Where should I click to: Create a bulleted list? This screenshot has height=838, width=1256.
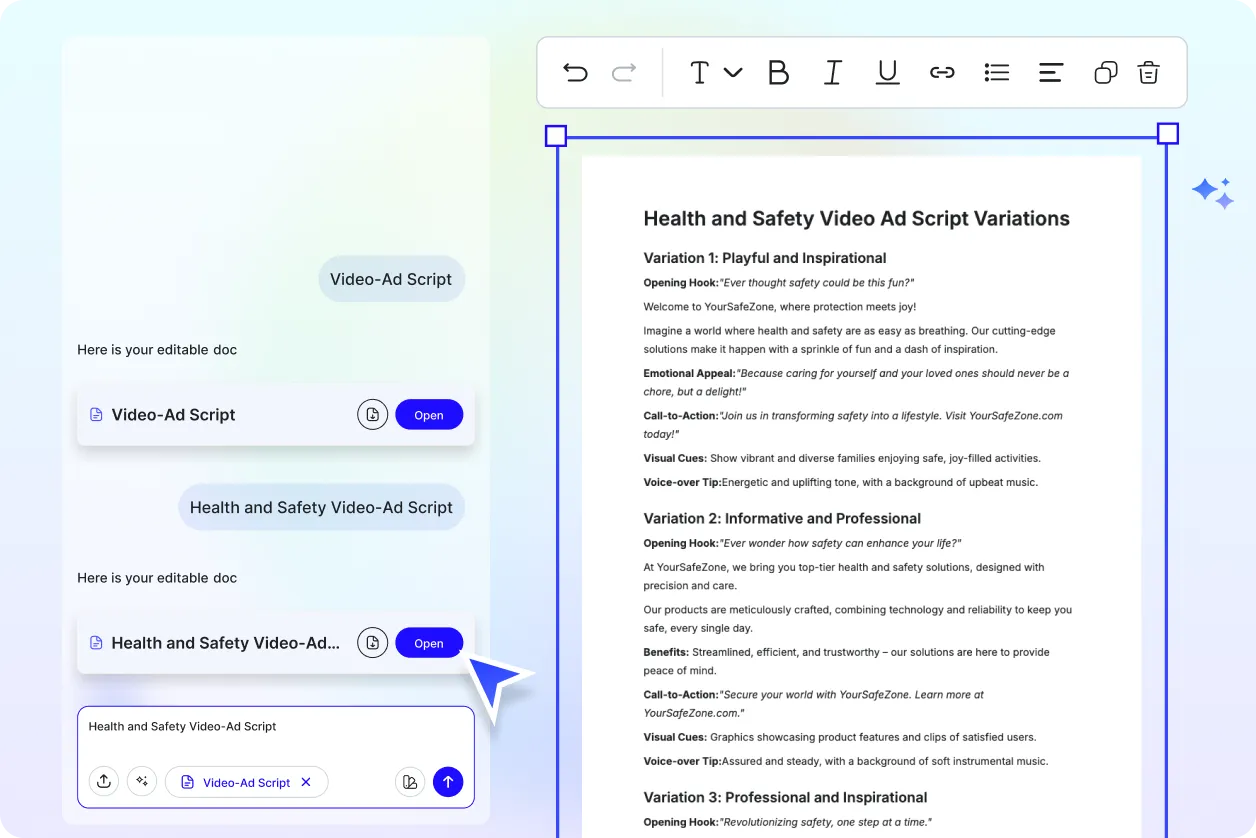(996, 72)
